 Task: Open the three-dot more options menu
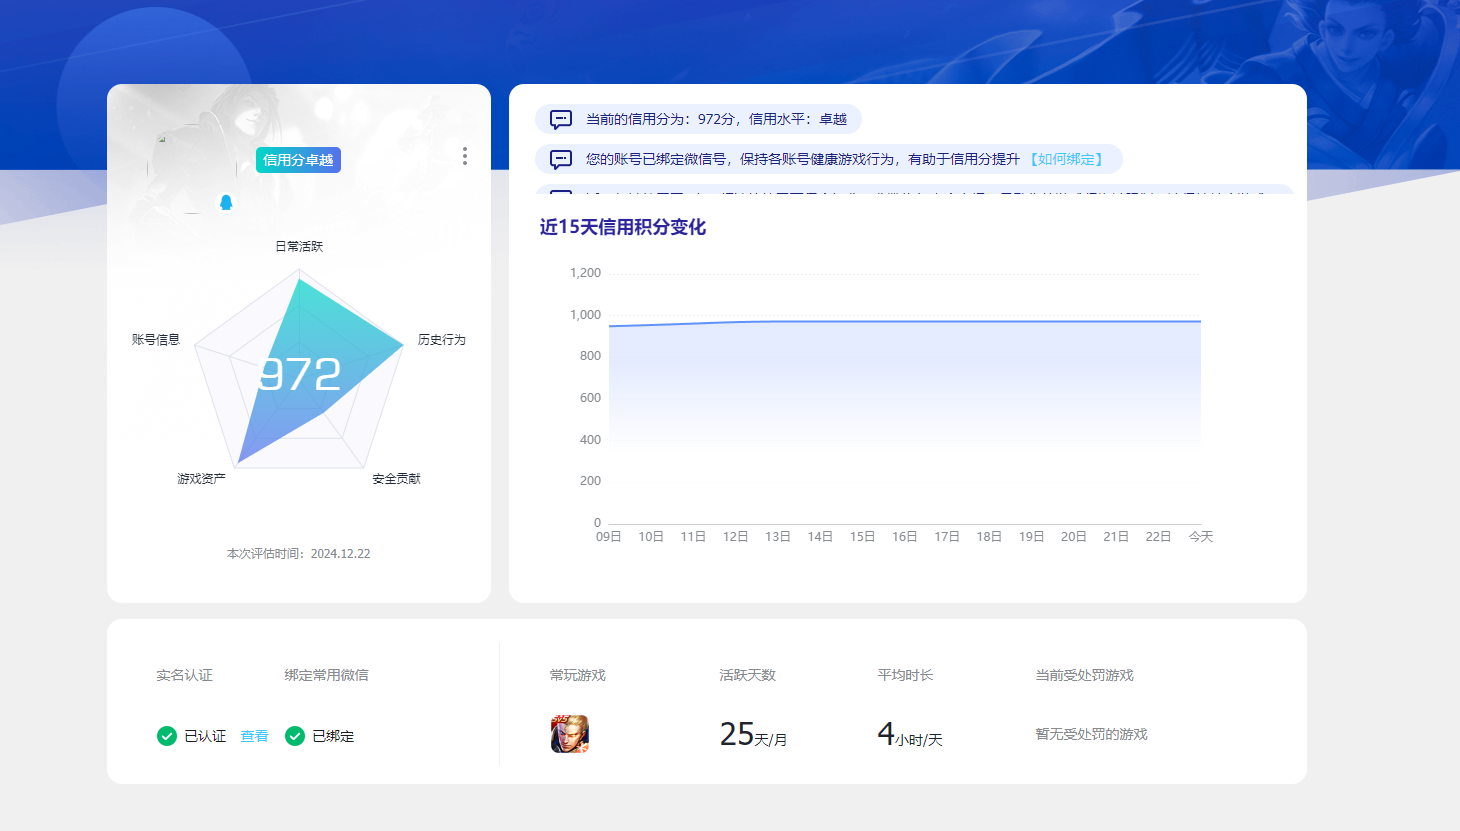[465, 156]
